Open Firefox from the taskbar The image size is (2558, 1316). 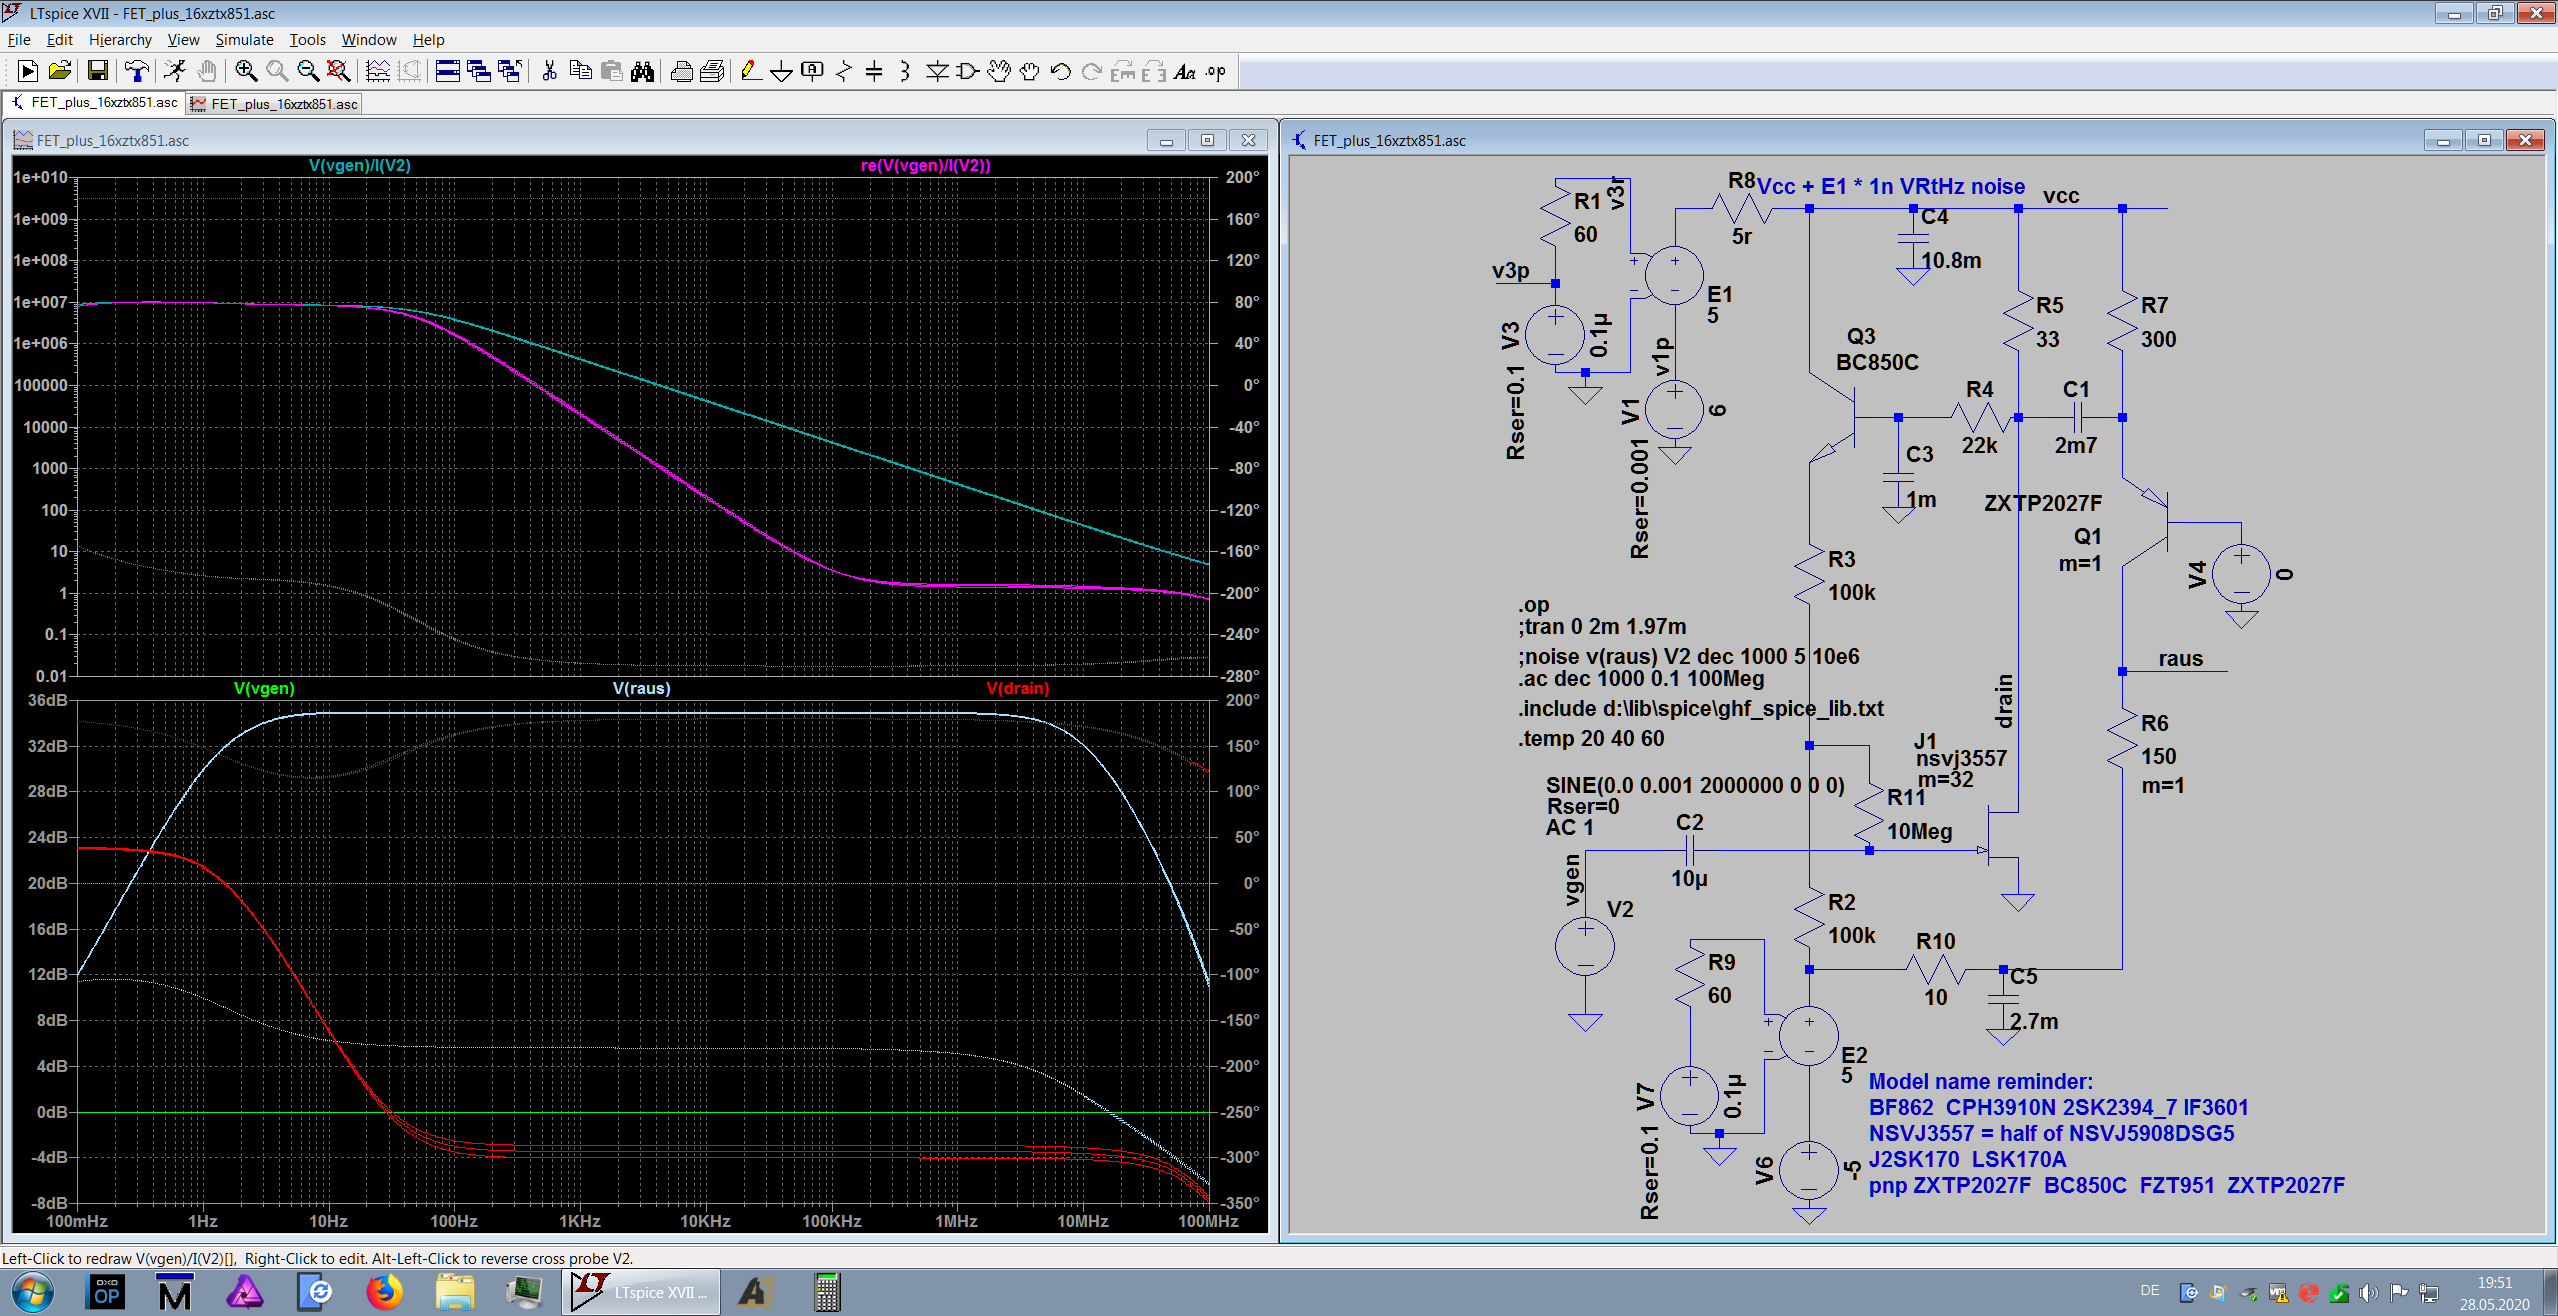[x=383, y=1292]
